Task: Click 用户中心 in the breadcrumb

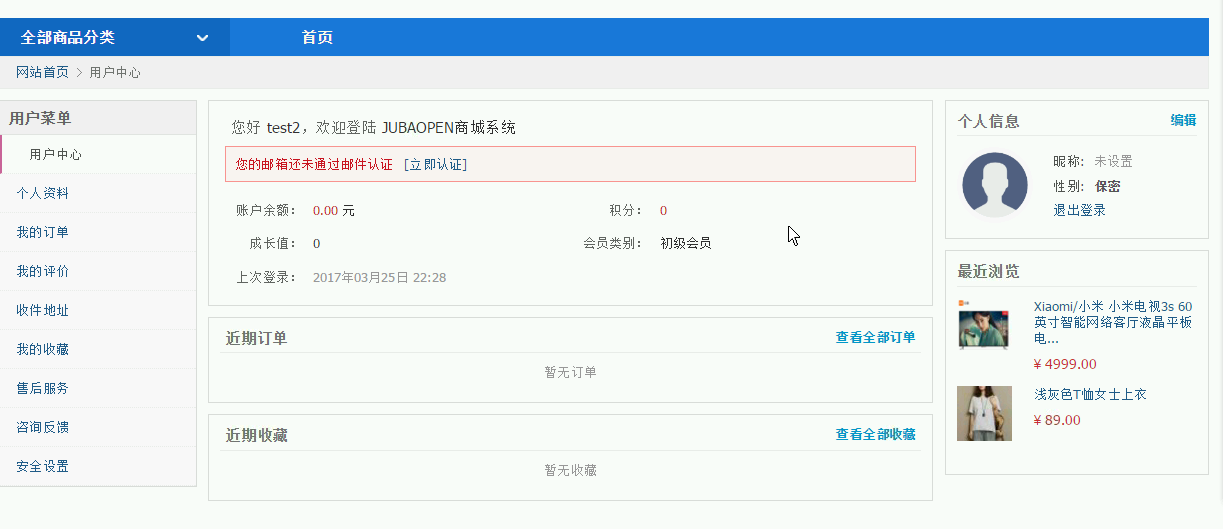Action: 115,72
